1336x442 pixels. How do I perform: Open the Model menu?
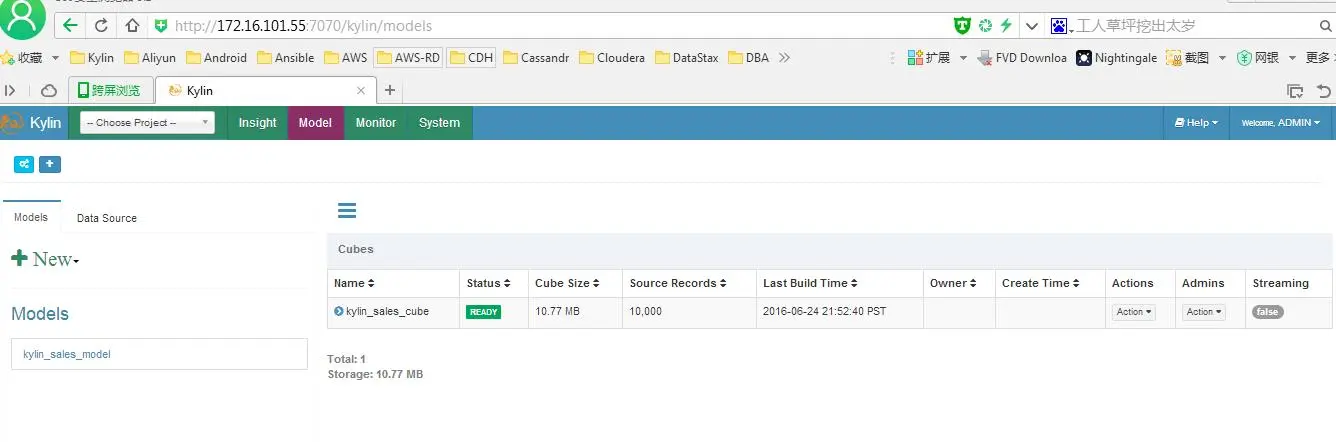pyautogui.click(x=315, y=123)
